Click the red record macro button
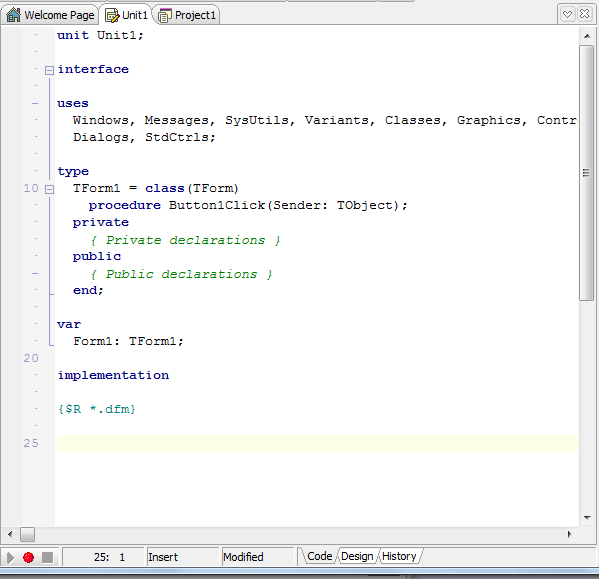This screenshot has width=599, height=579. tap(28, 558)
